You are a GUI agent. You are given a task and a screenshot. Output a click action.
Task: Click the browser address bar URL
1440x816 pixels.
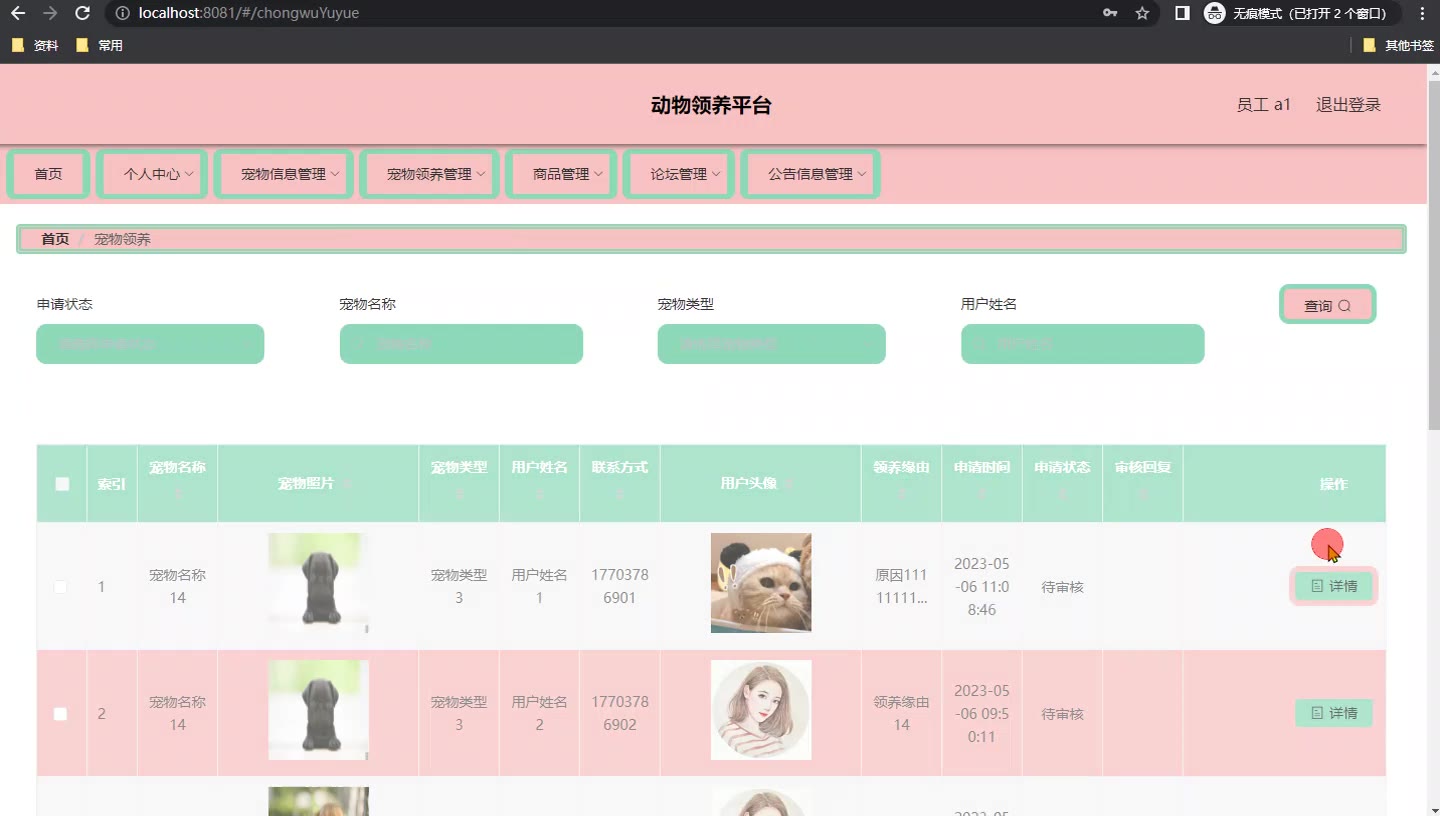point(249,13)
